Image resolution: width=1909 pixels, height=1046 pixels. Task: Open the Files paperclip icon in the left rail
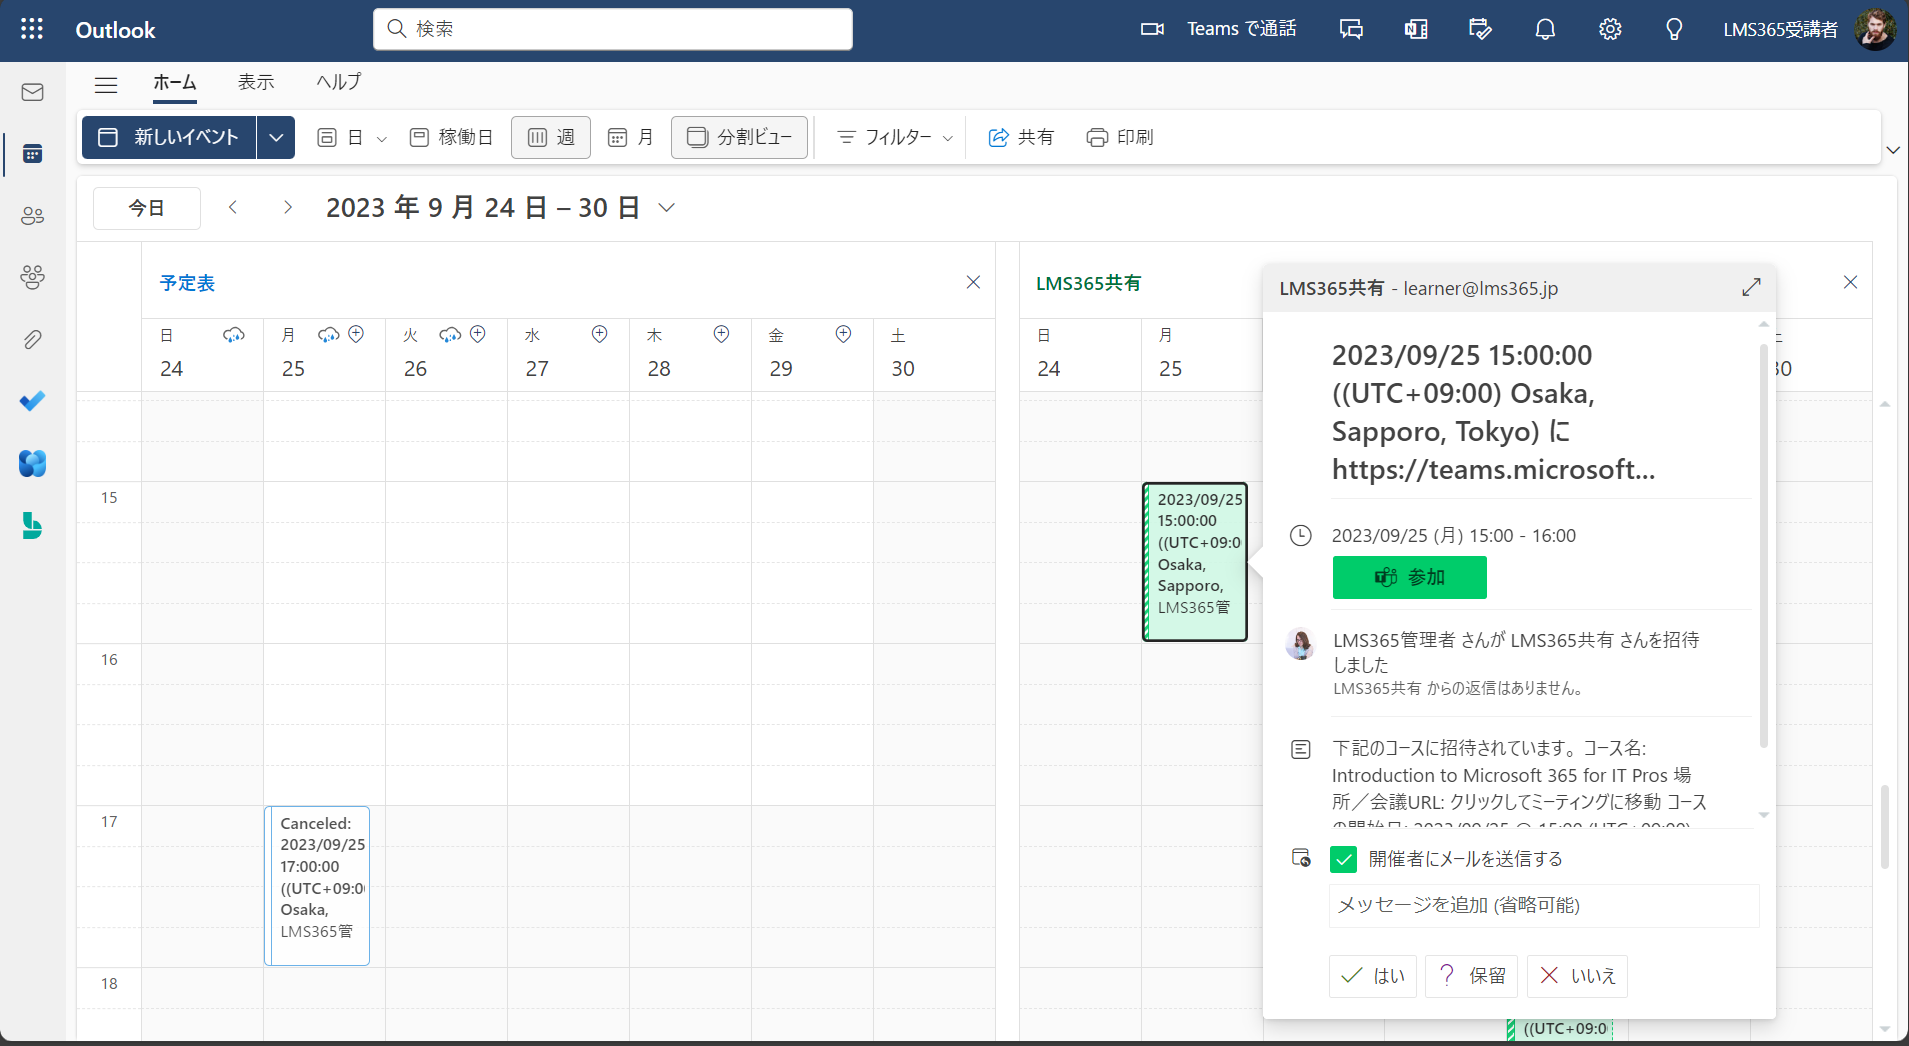pos(32,340)
